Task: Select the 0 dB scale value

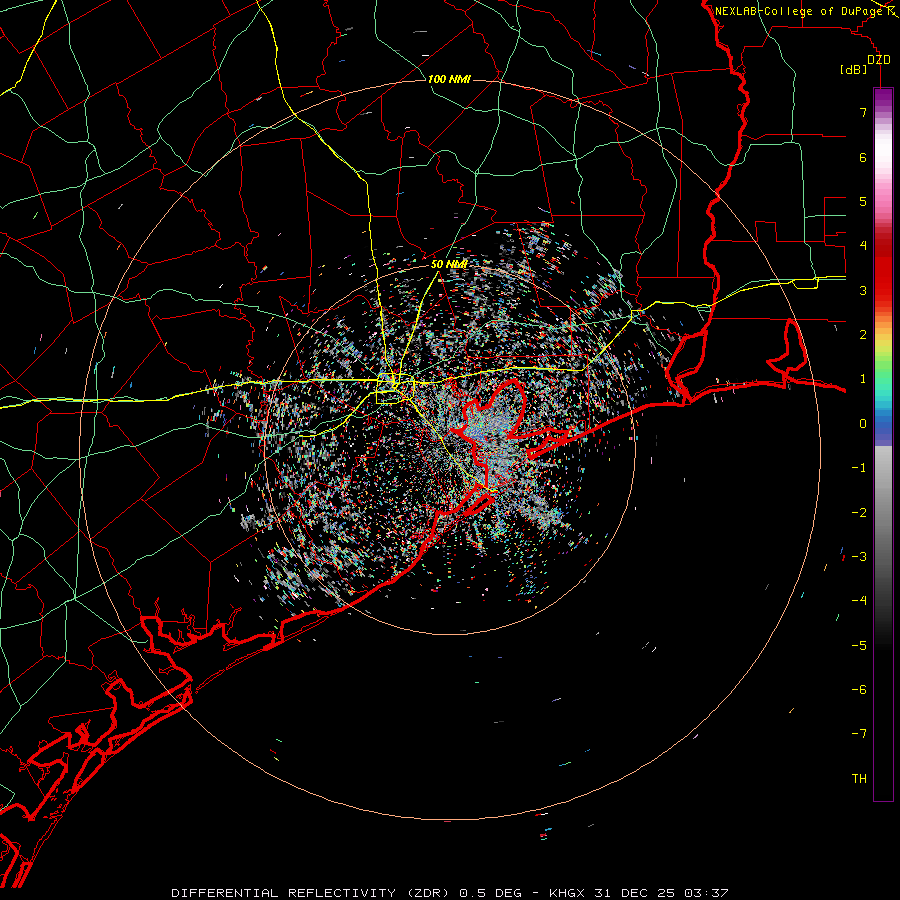Action: tap(863, 423)
